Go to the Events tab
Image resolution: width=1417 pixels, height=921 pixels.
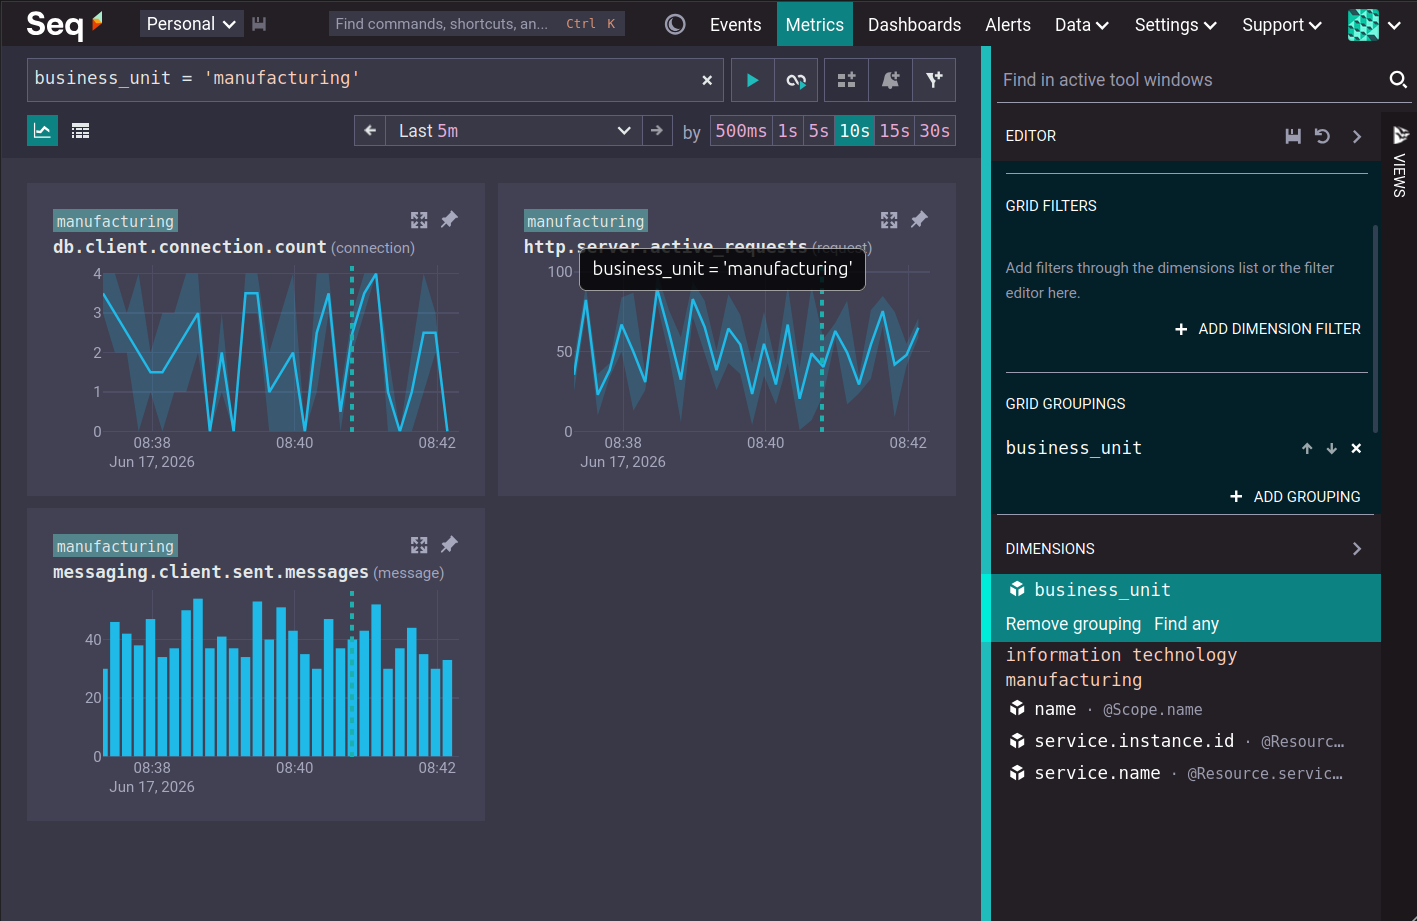(x=735, y=24)
